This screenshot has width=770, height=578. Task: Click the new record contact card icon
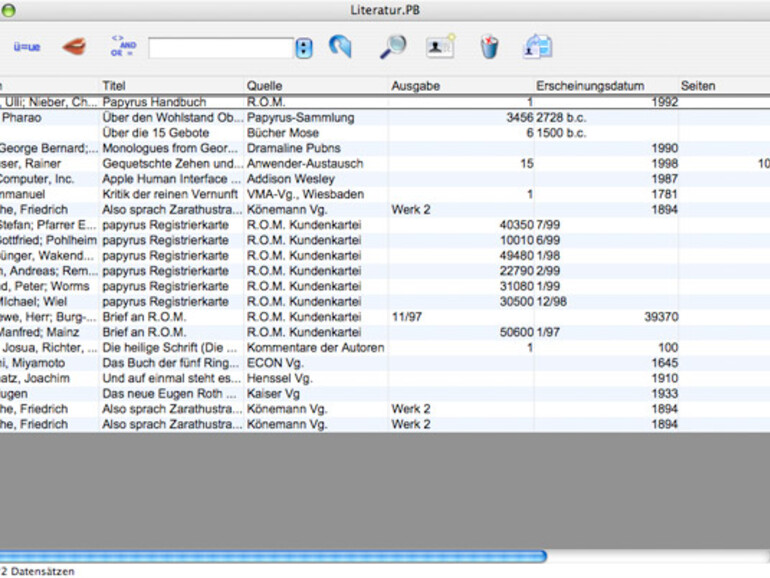(x=440, y=46)
